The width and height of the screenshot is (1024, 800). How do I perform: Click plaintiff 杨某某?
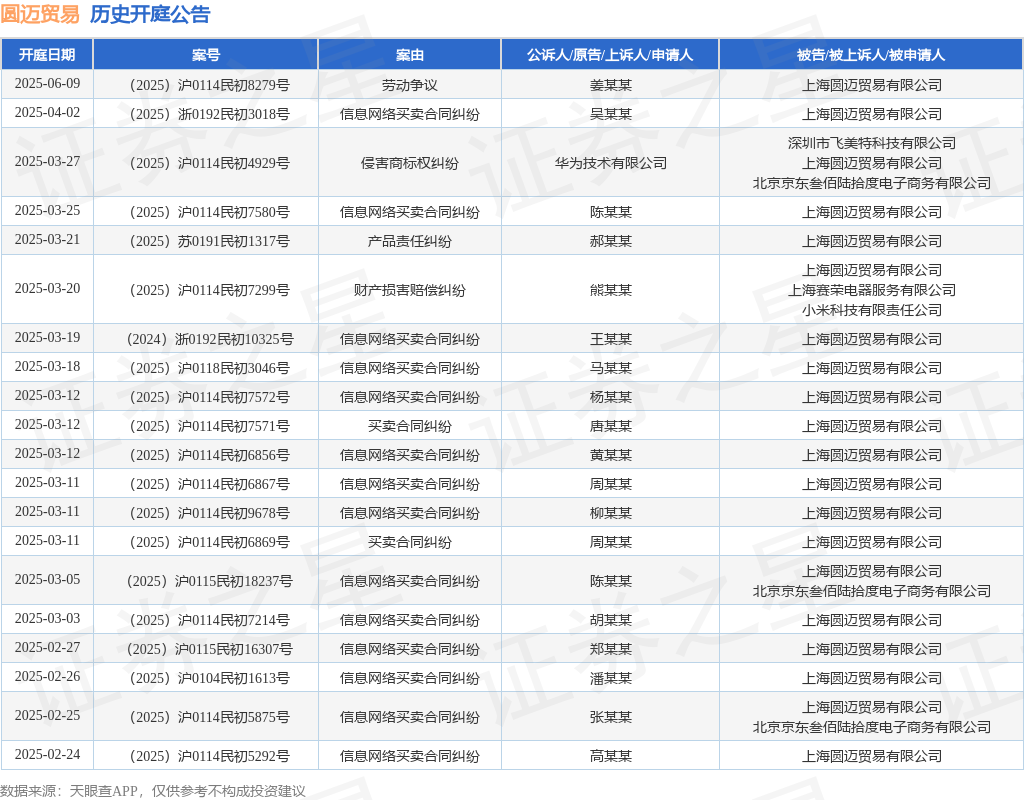pyautogui.click(x=611, y=397)
